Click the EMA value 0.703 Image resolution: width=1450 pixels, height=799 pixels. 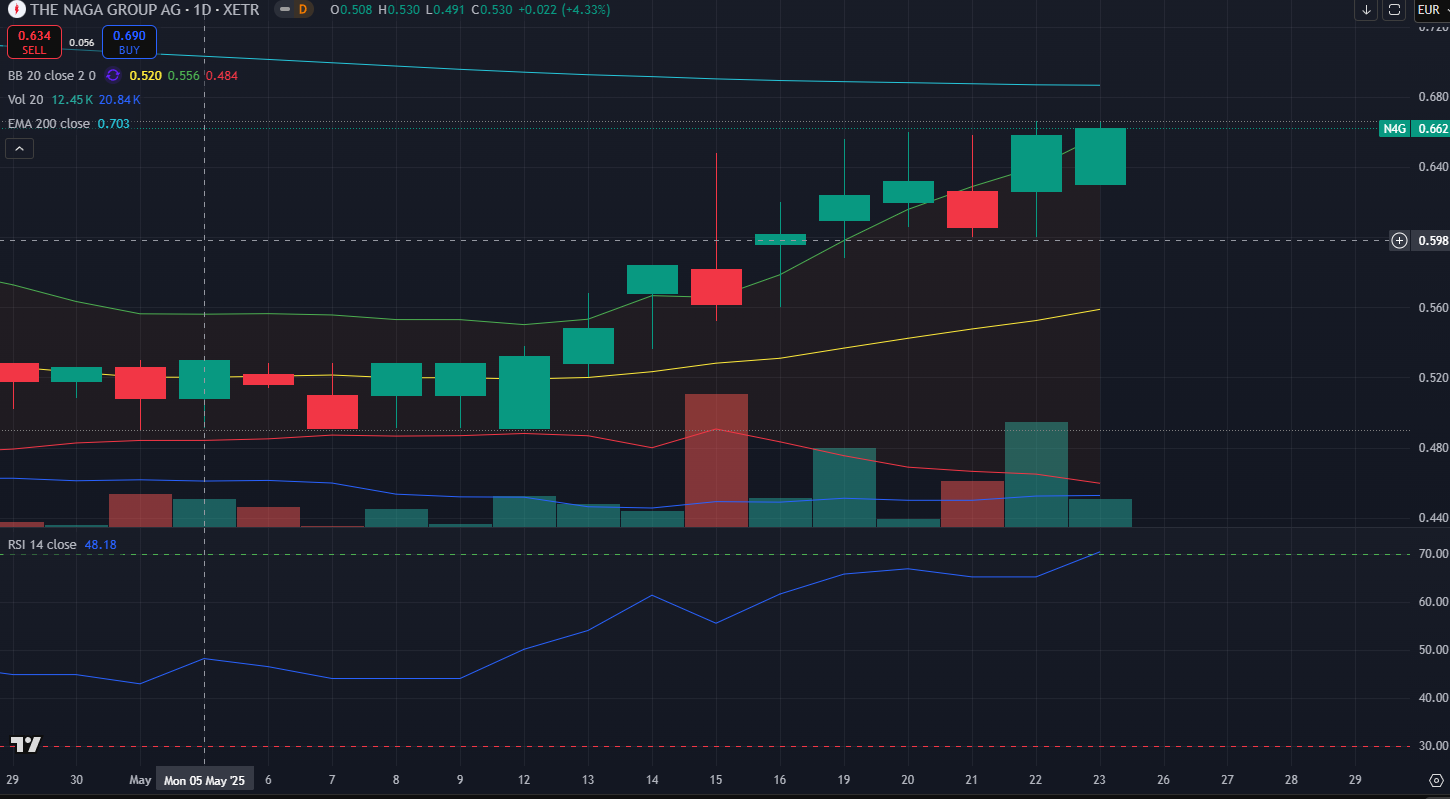(x=113, y=124)
